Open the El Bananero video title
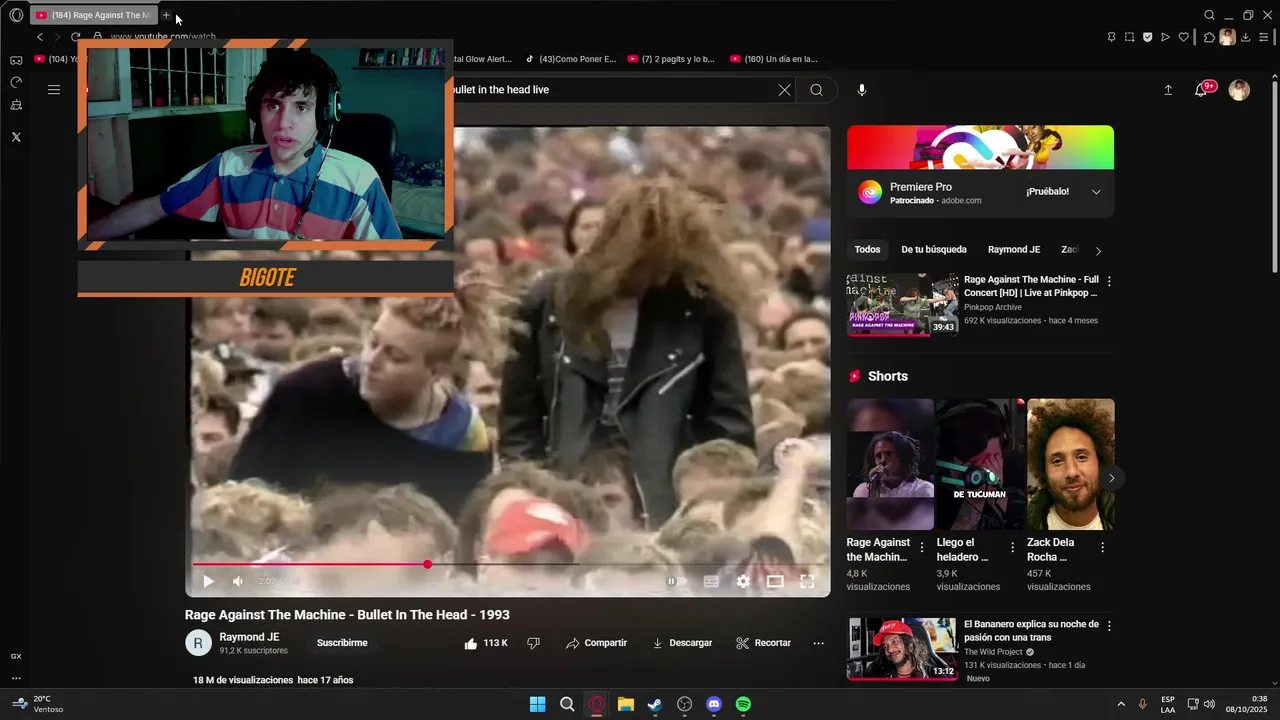This screenshot has height=720, width=1280. coord(1031,630)
